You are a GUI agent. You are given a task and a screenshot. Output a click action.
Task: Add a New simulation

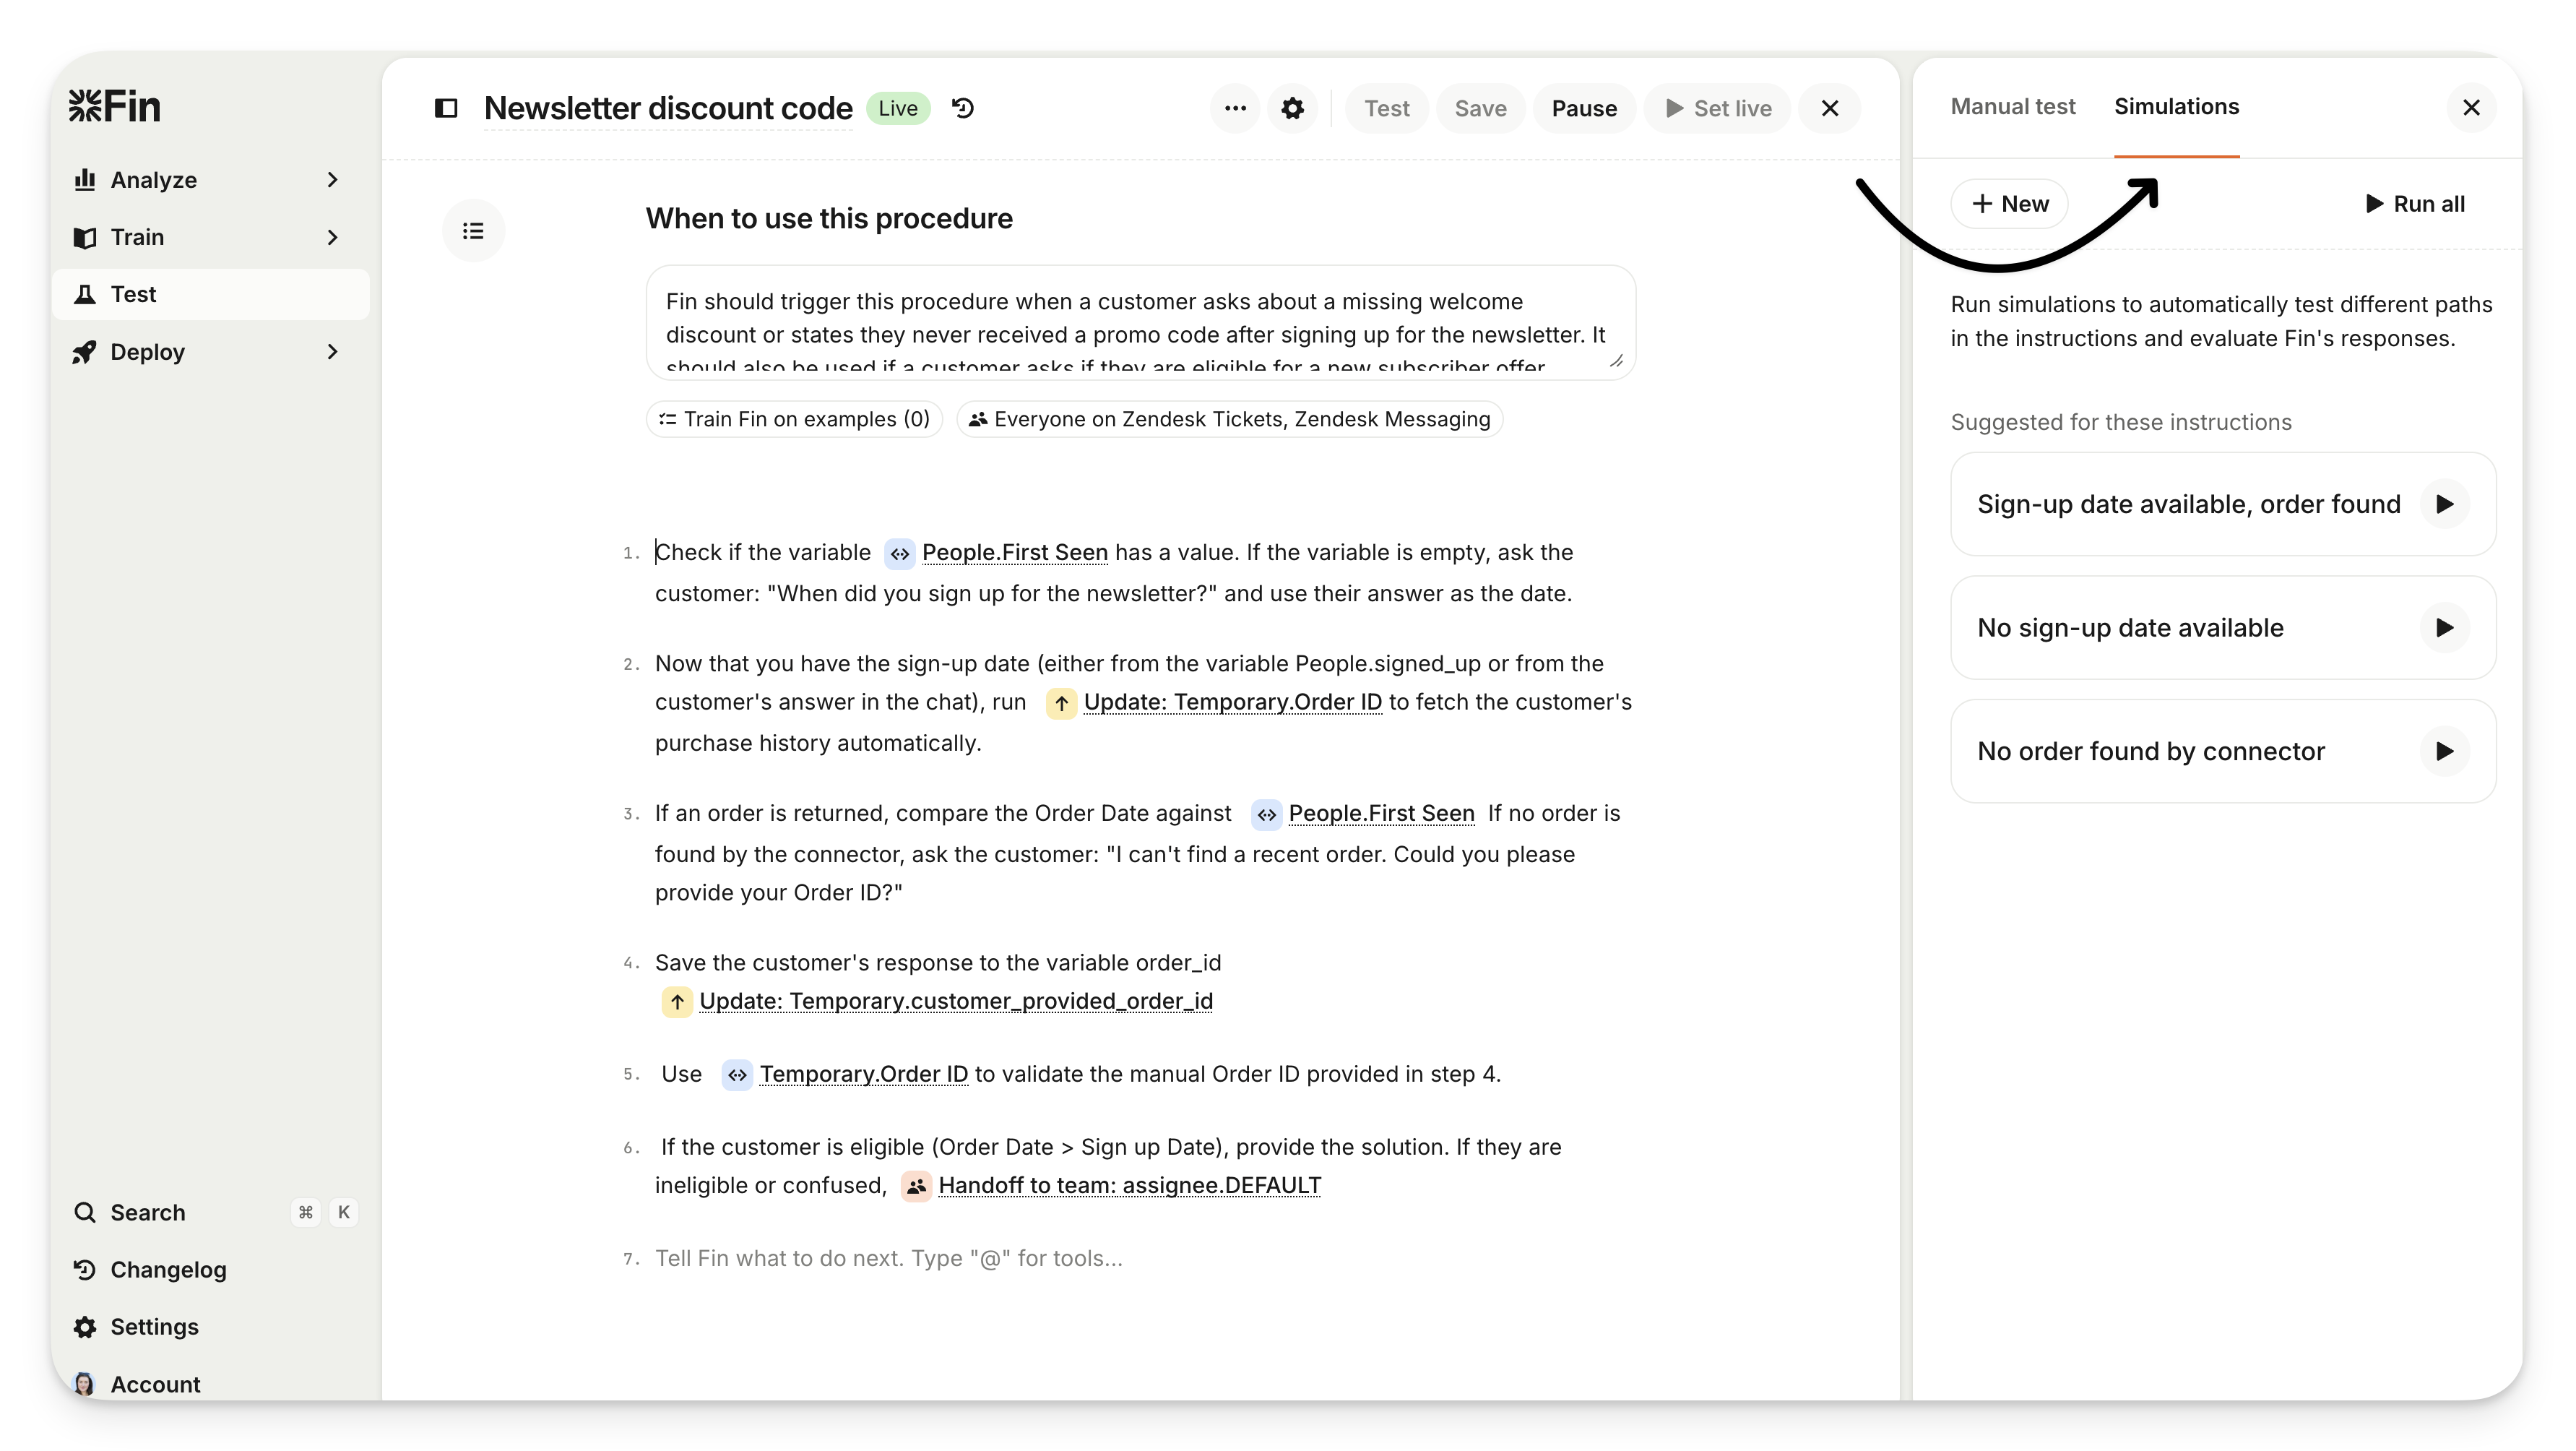(x=2009, y=204)
